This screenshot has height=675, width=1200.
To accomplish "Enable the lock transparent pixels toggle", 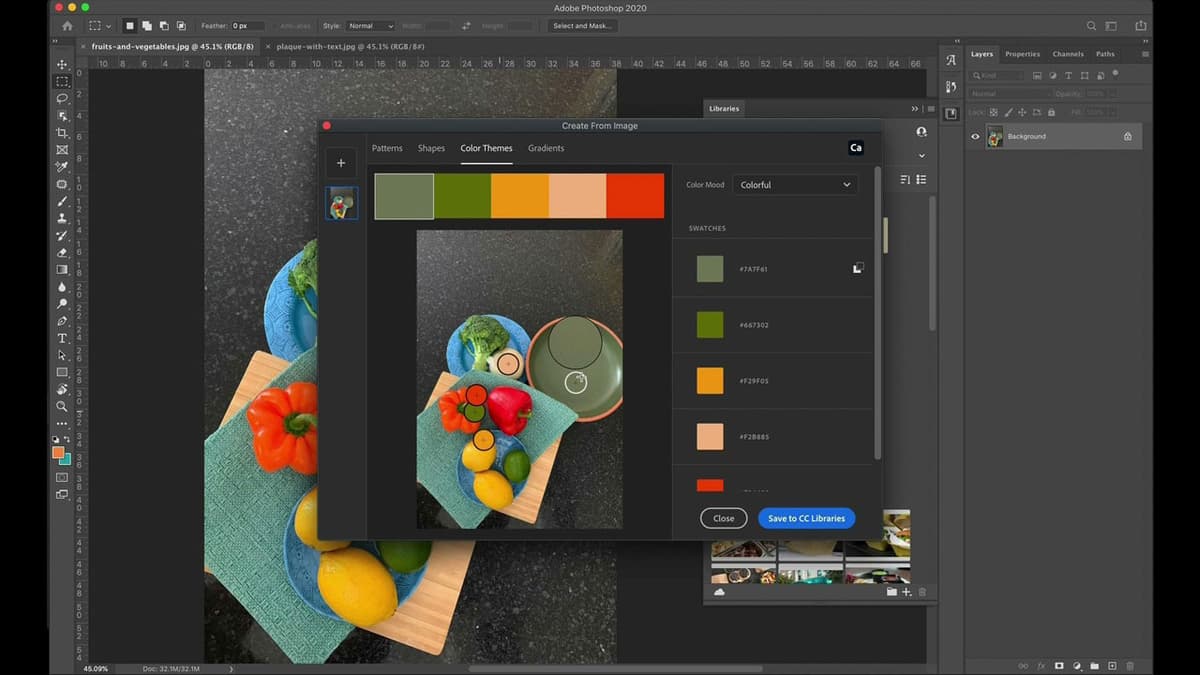I will click(993, 112).
